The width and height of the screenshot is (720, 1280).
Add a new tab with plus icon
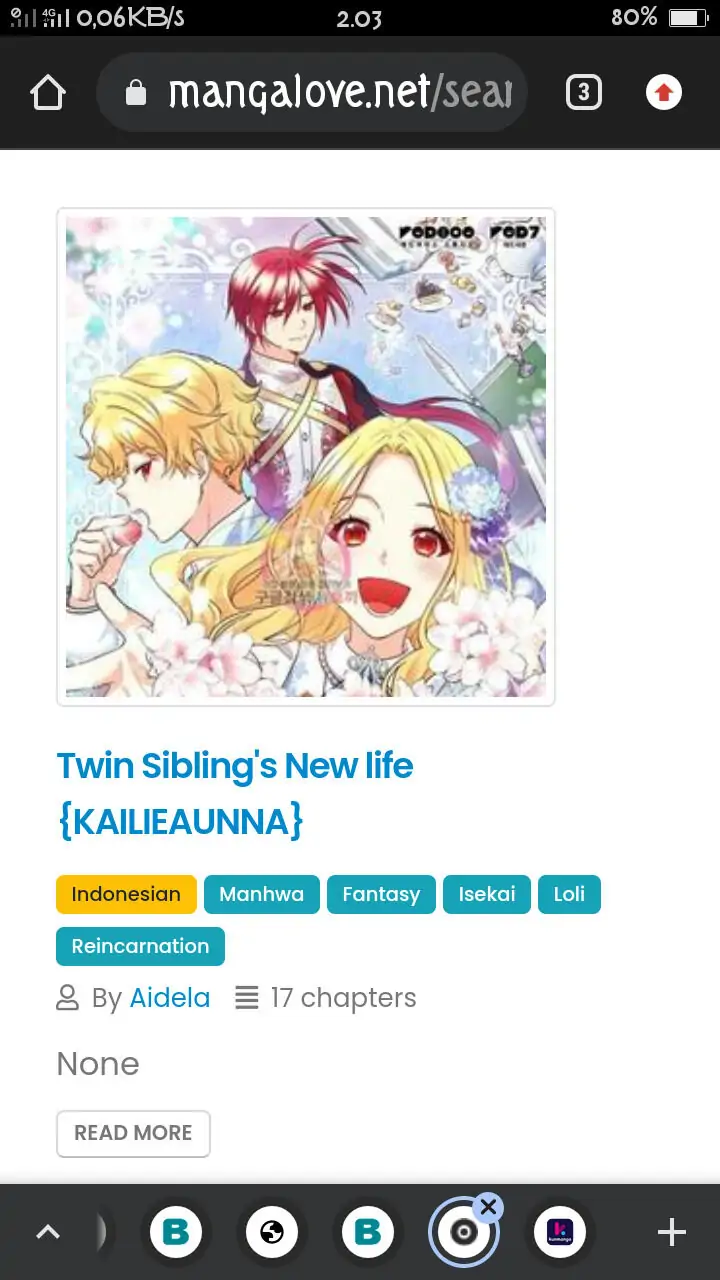pyautogui.click(x=672, y=1232)
